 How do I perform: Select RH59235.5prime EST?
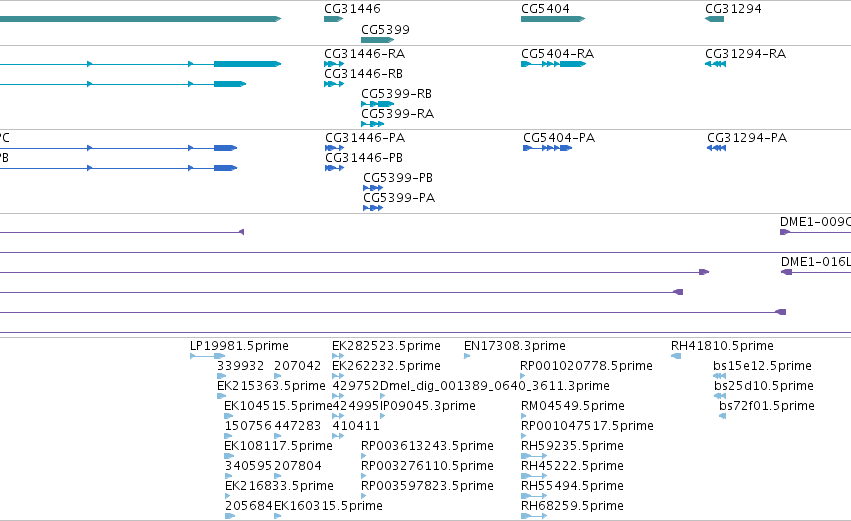(572, 447)
